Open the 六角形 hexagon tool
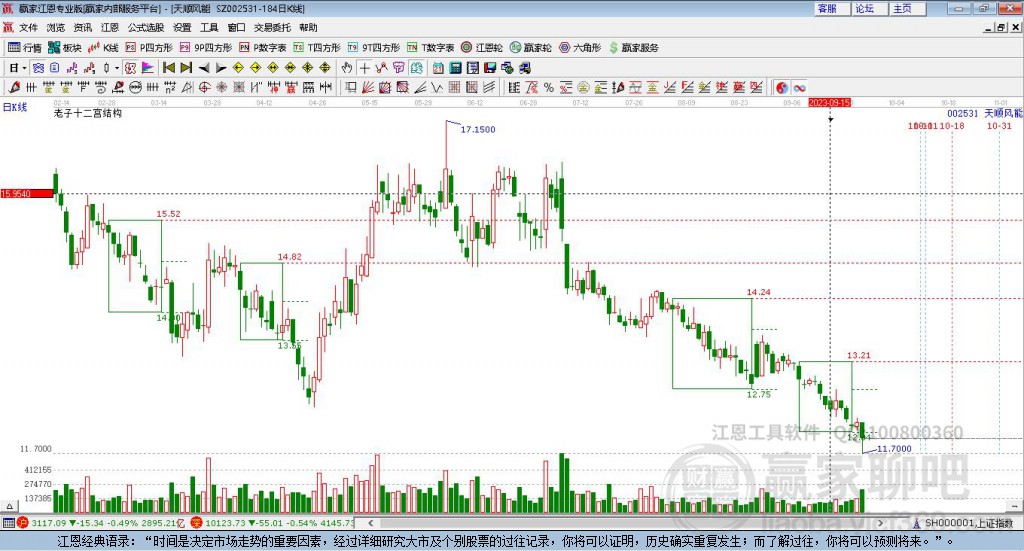Image resolution: width=1024 pixels, height=551 pixels. [x=580, y=48]
